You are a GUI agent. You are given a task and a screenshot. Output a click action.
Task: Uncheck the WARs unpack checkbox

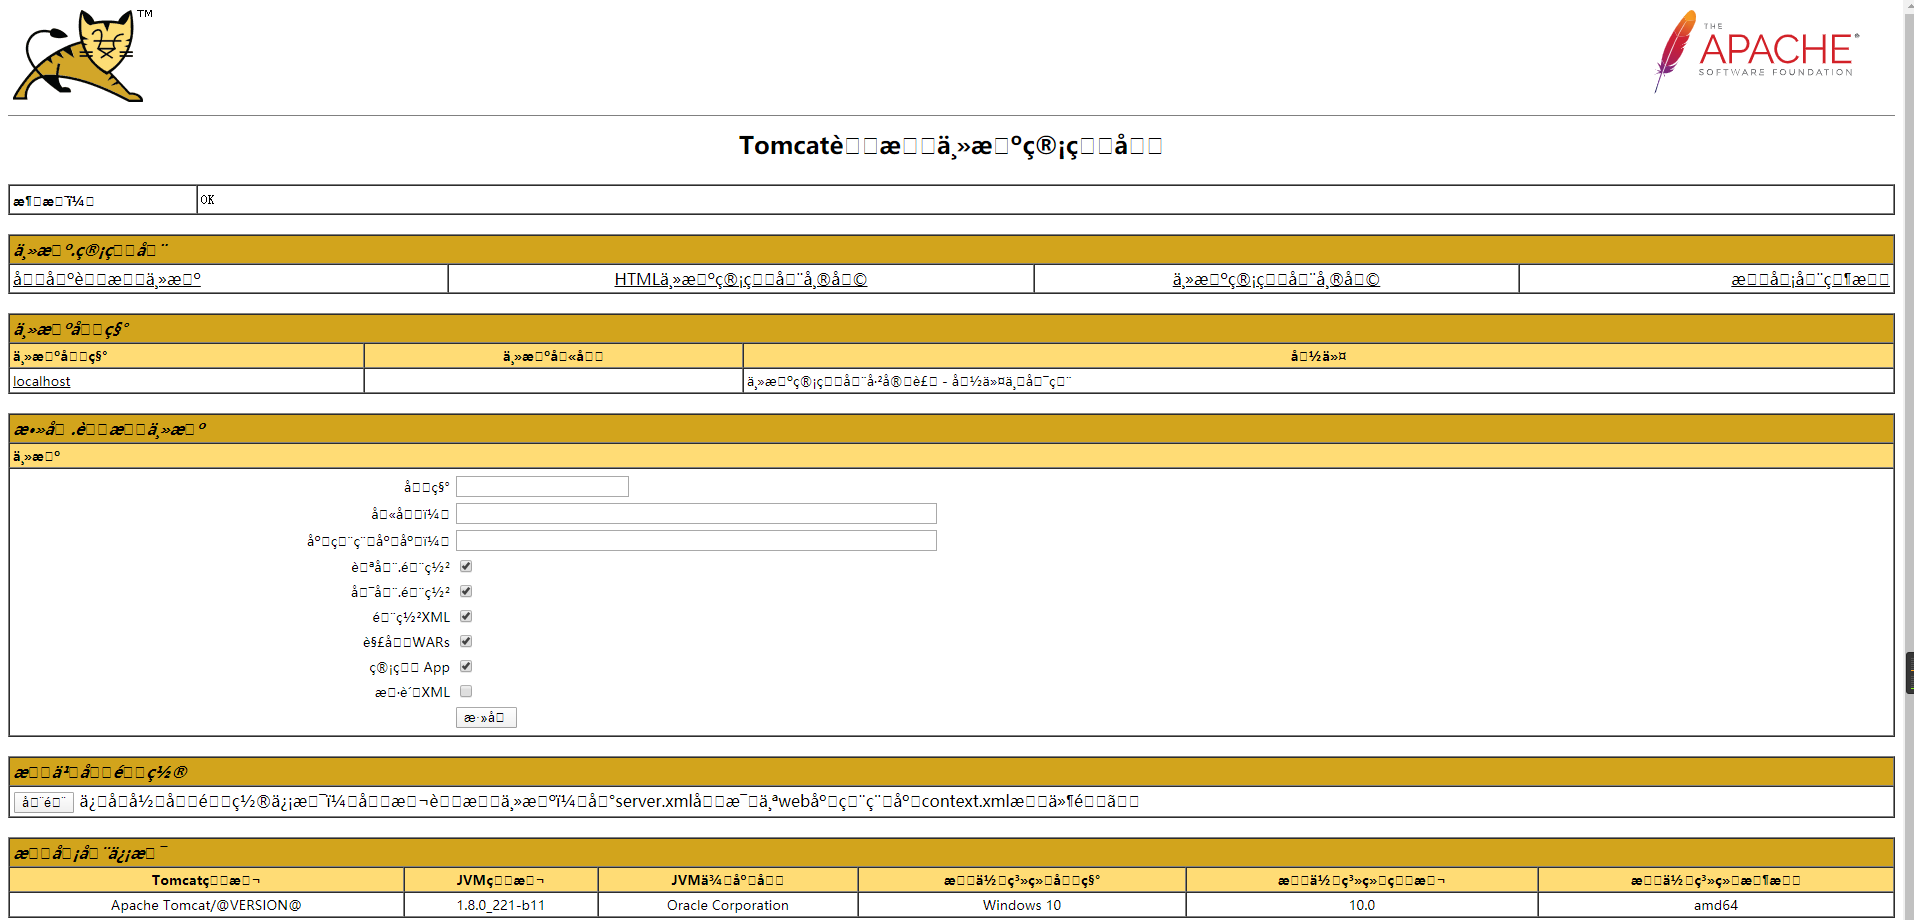pos(466,642)
